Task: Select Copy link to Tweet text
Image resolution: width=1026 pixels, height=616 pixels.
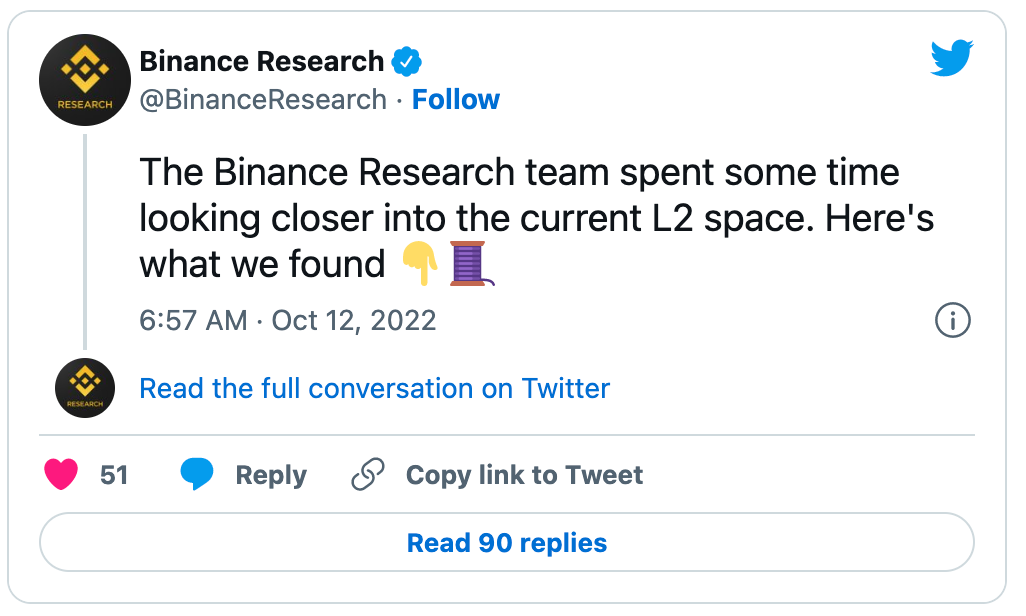Action: 524,475
